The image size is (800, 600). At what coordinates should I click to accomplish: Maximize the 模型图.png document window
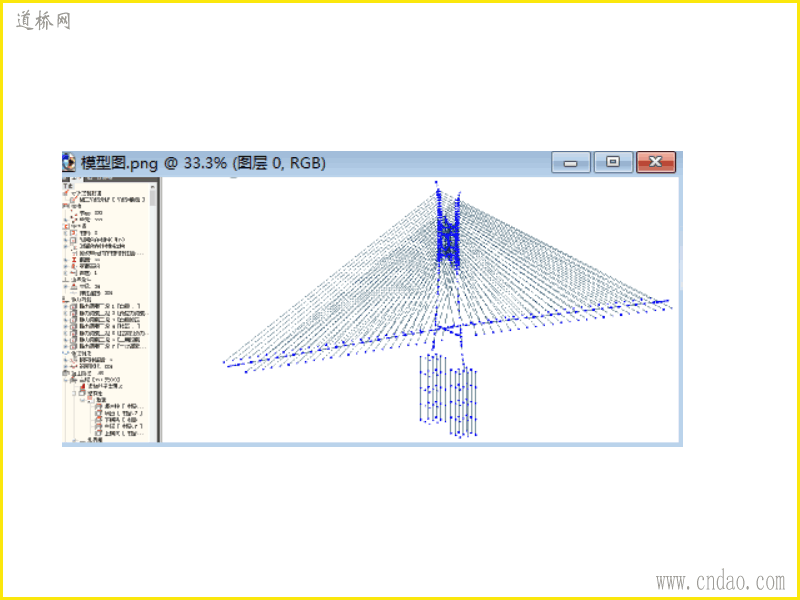click(613, 162)
